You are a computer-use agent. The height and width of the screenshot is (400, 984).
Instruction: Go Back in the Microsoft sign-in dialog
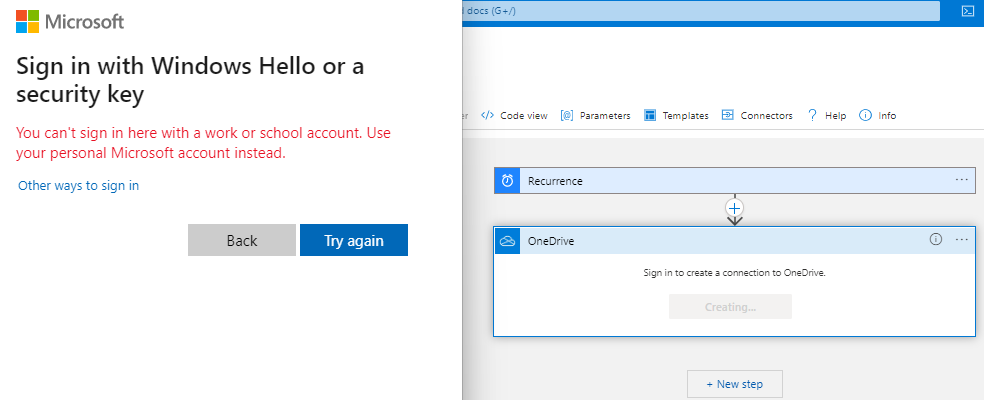[x=242, y=240]
